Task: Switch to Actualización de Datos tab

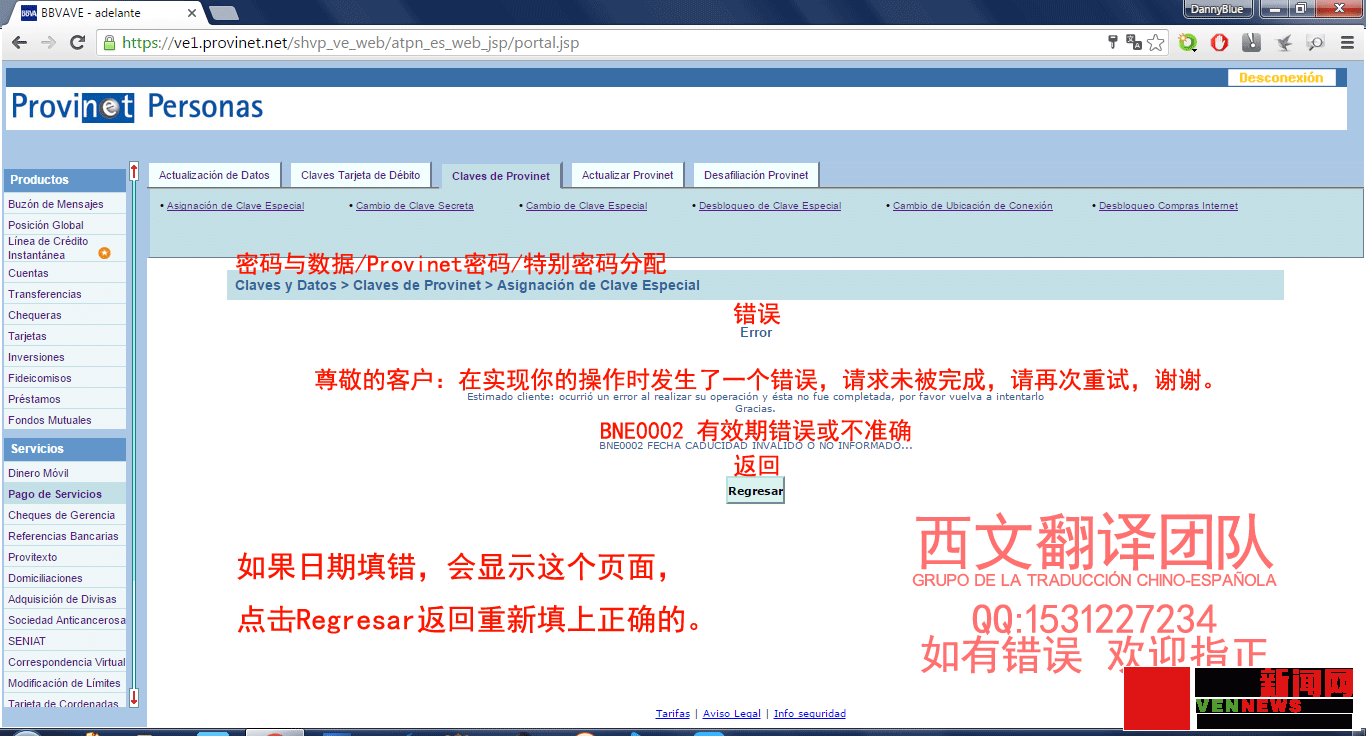Action: (214, 175)
